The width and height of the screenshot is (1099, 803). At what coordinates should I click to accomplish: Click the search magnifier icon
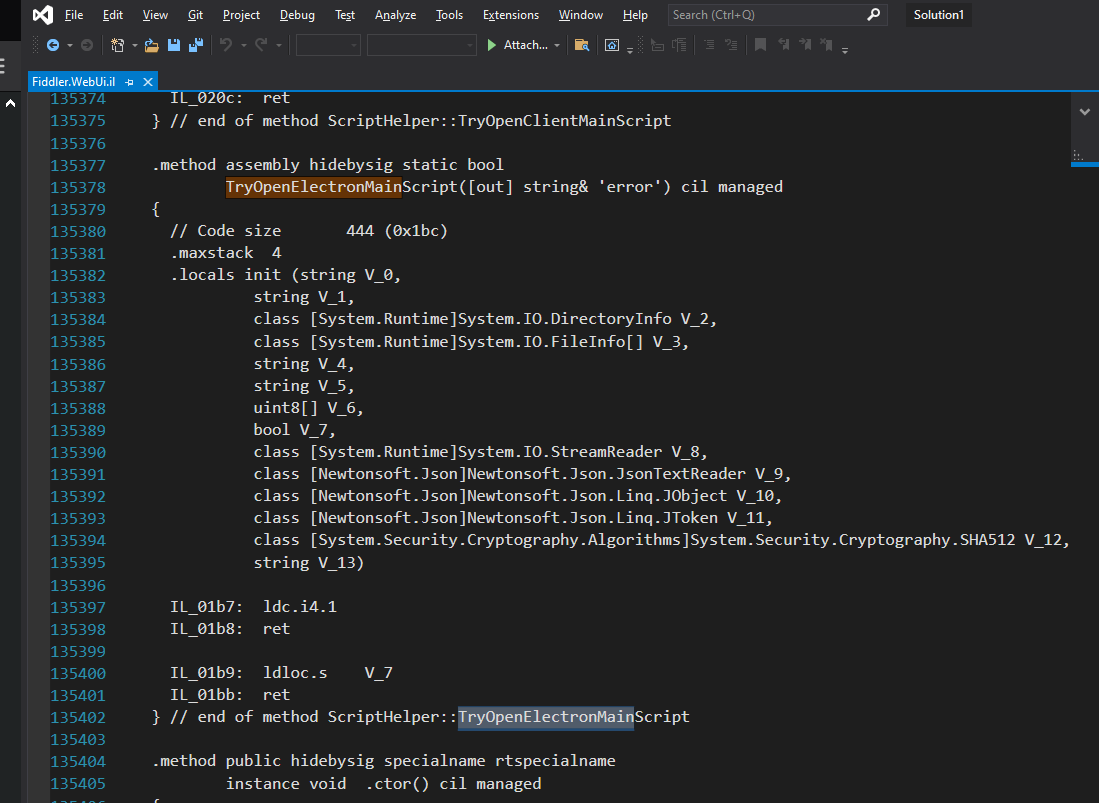coord(873,15)
